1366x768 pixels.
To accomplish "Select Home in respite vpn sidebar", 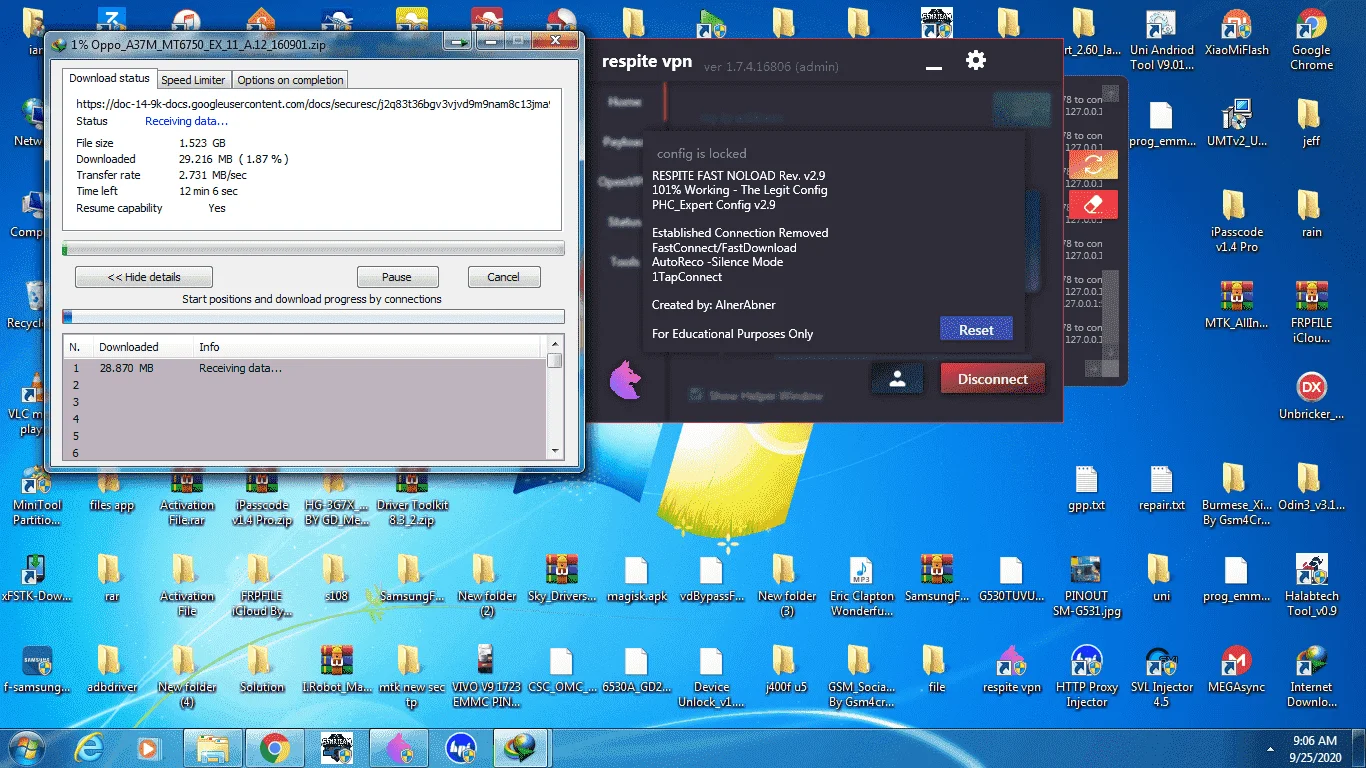I will pyautogui.click(x=625, y=102).
